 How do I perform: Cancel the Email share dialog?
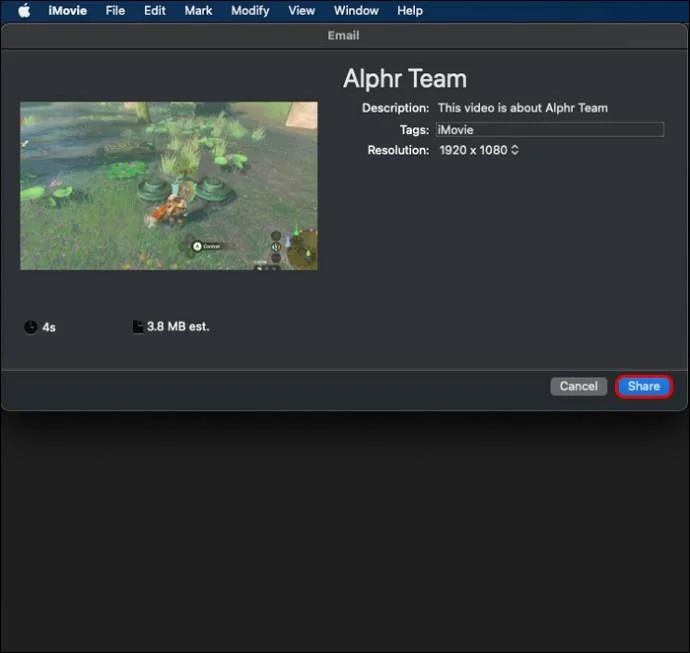coord(579,386)
